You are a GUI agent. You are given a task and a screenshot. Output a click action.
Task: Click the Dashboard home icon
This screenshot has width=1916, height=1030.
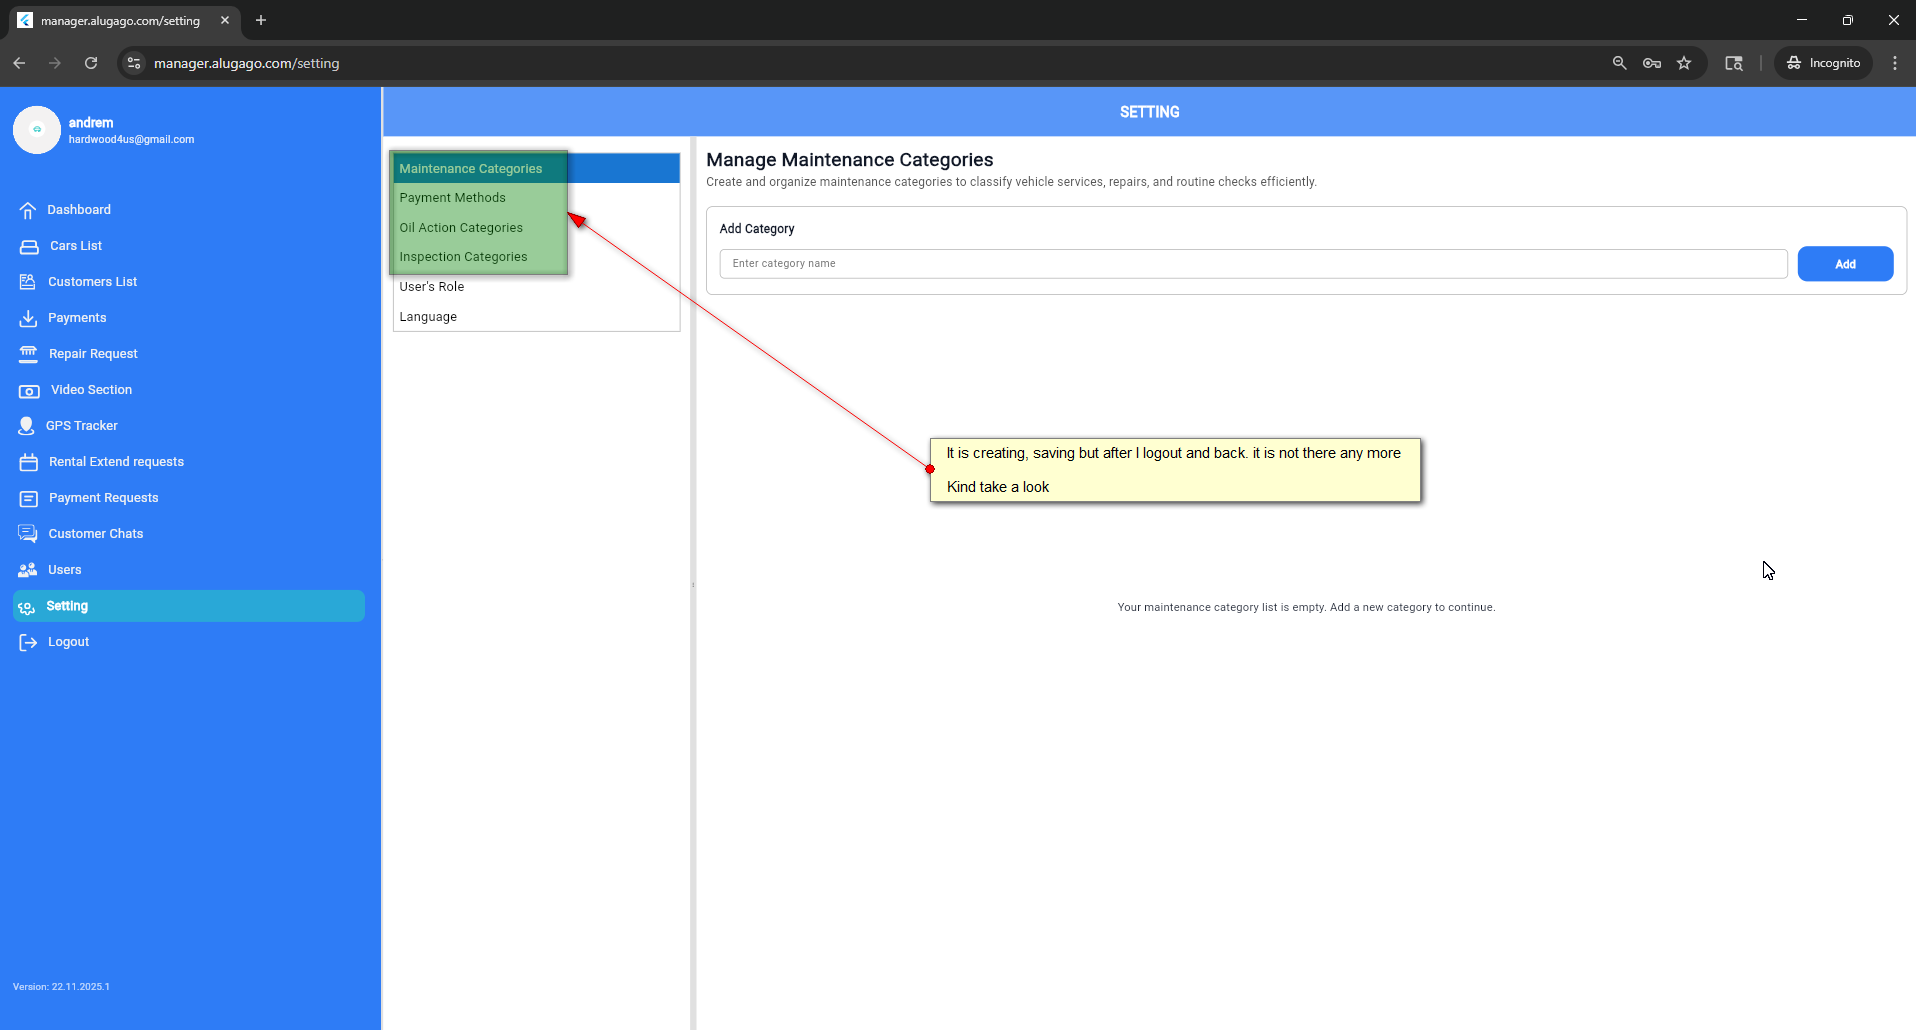28,210
